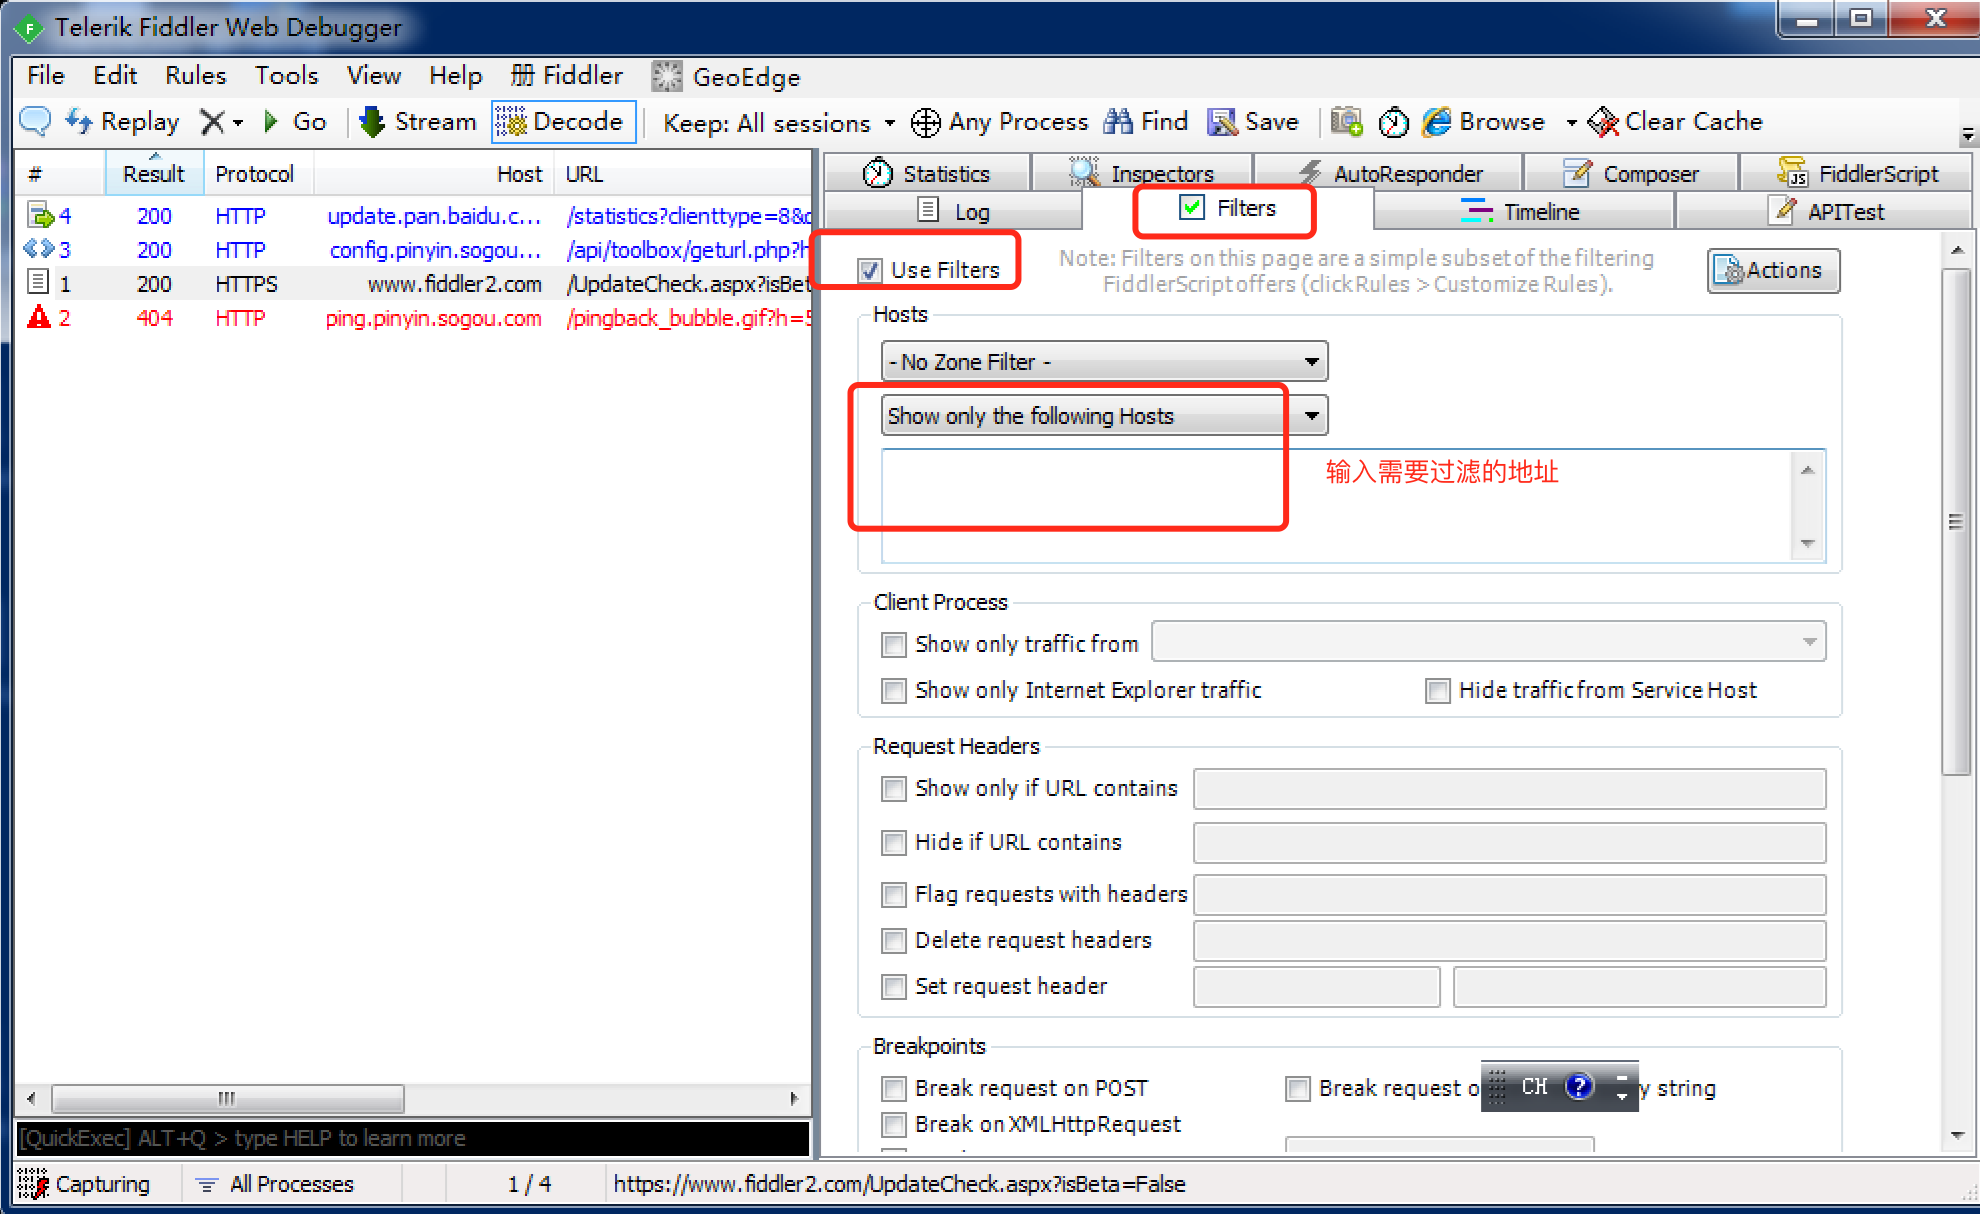Image resolution: width=1980 pixels, height=1214 pixels.
Task: Expand toolbar overflow arrow
Action: tap(1967, 135)
